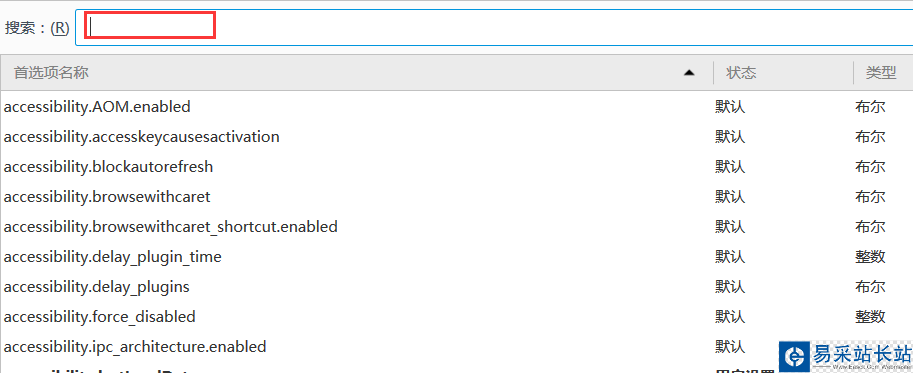The height and width of the screenshot is (373, 913).
Task: Select accessibility.force_disabled preference
Action: click(x=456, y=317)
